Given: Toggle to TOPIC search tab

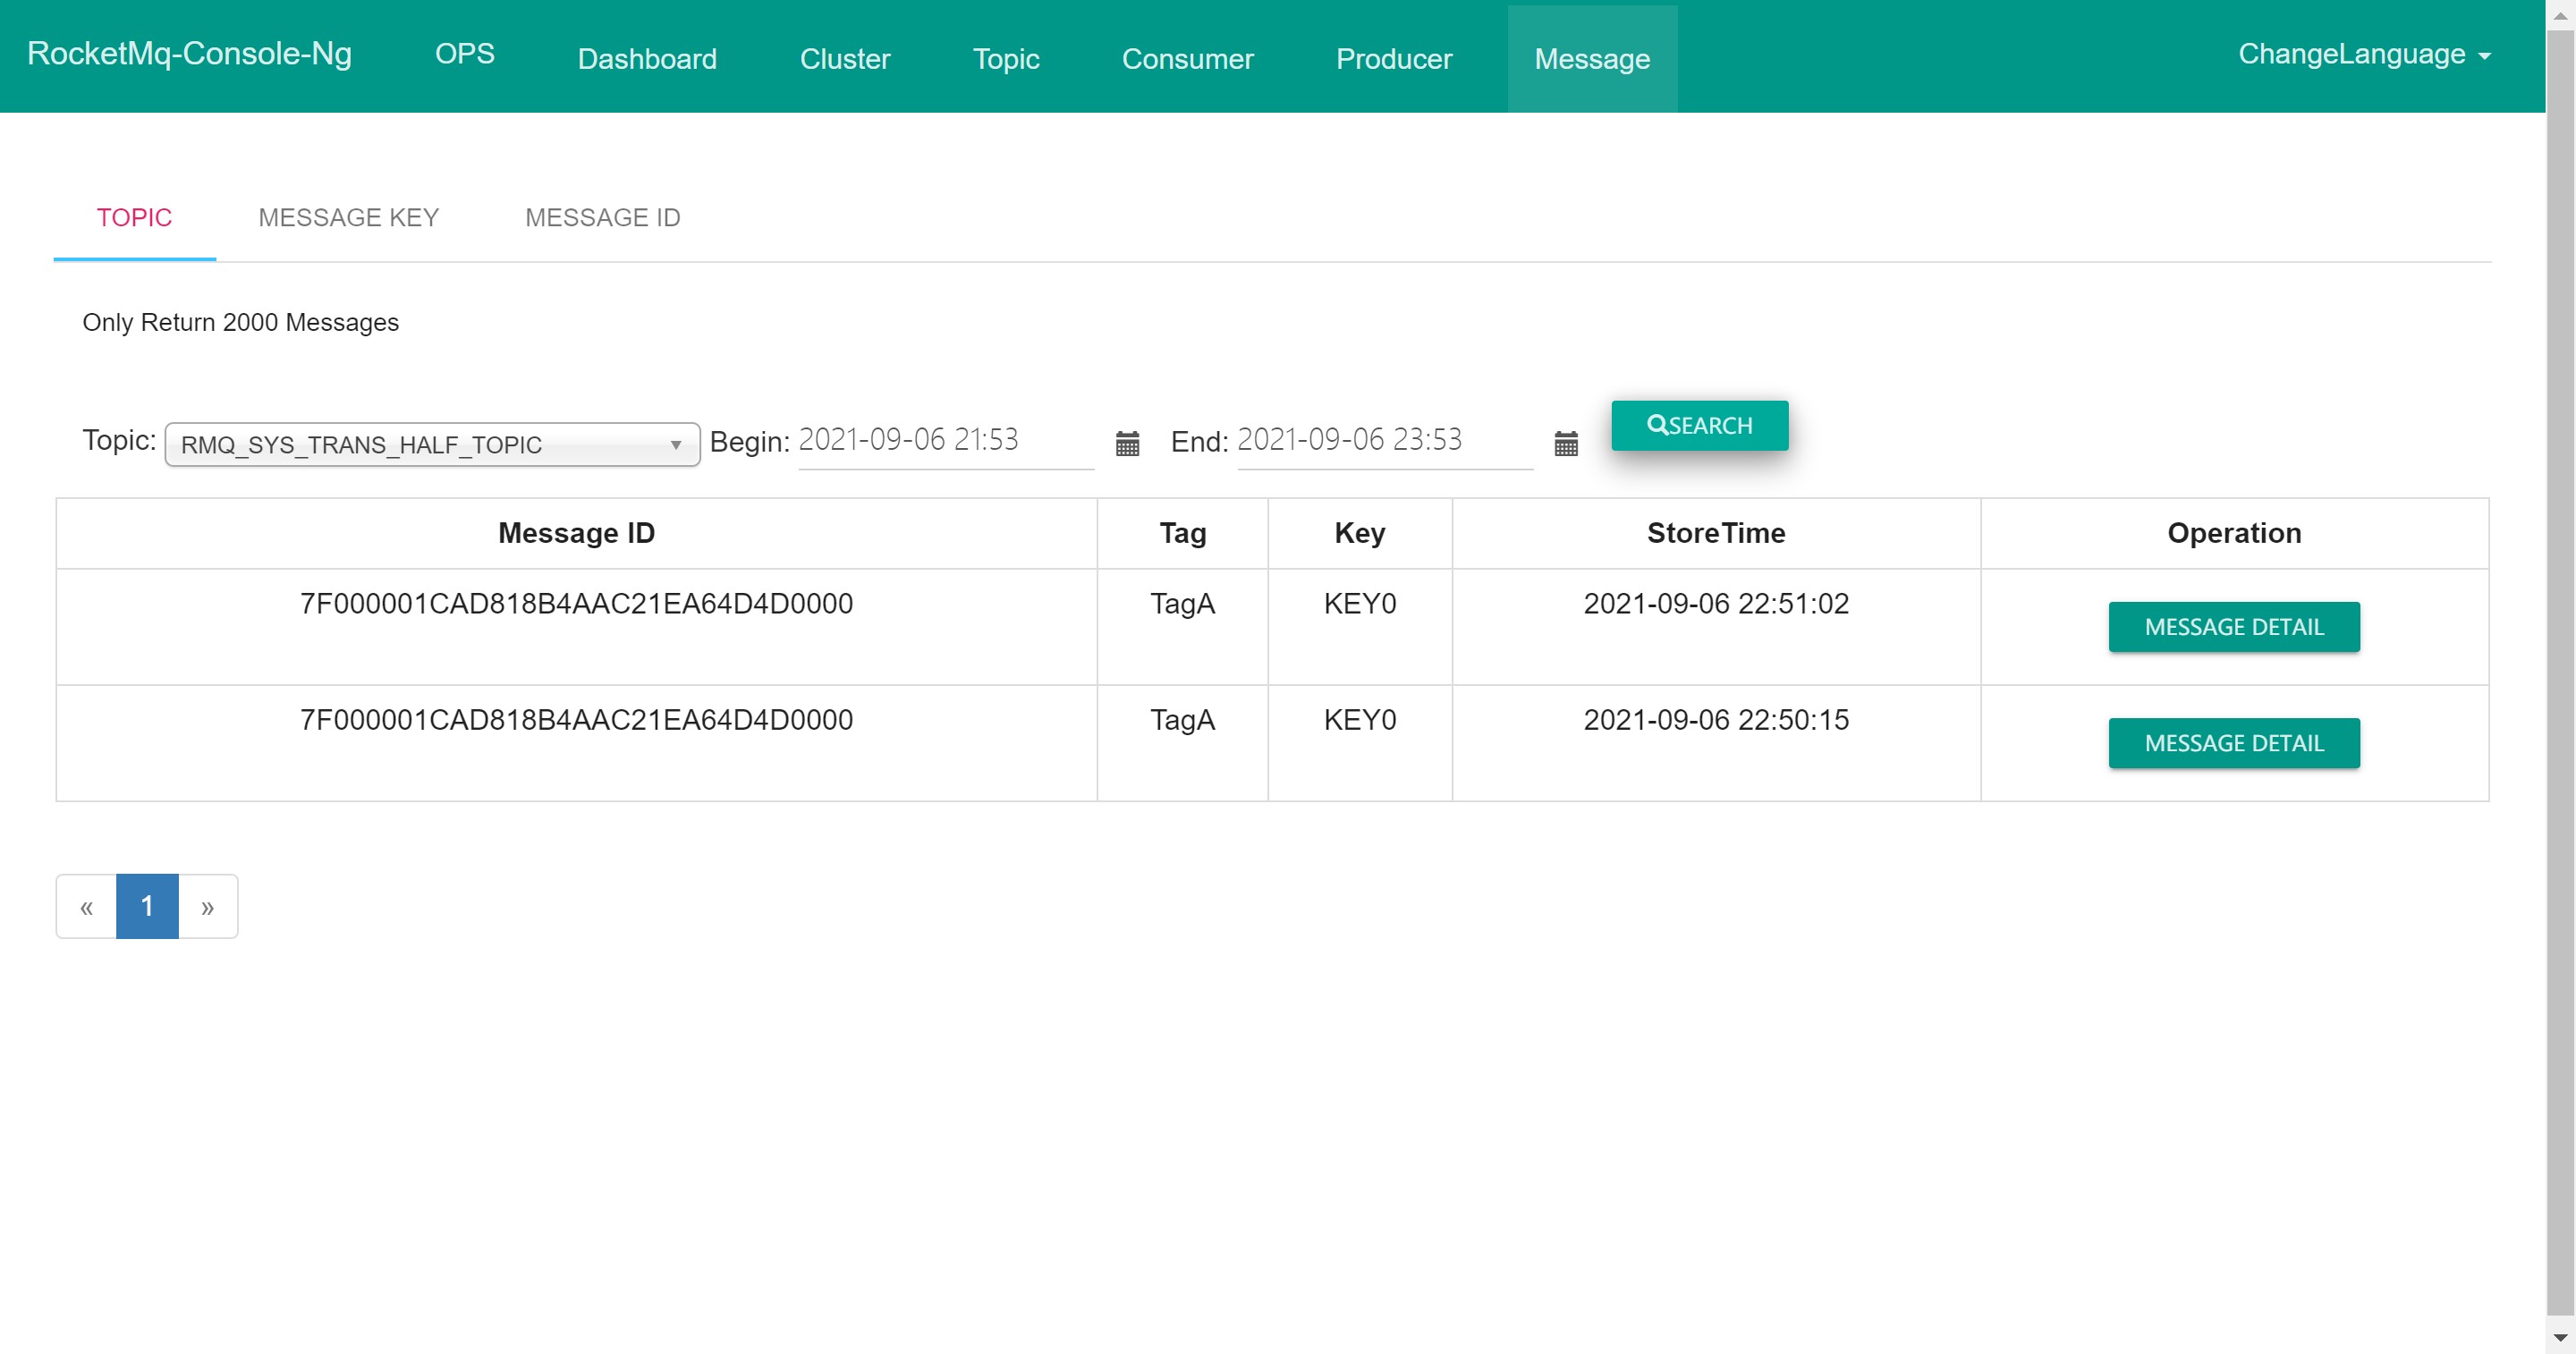Looking at the screenshot, I should [134, 218].
